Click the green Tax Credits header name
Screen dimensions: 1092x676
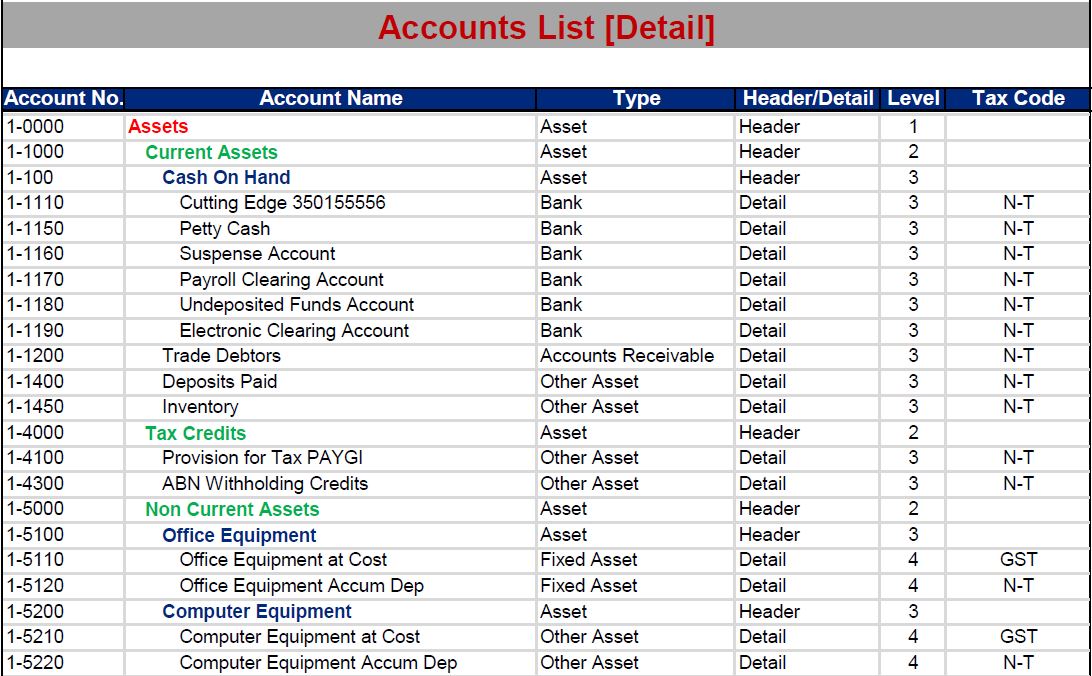pyautogui.click(x=196, y=433)
